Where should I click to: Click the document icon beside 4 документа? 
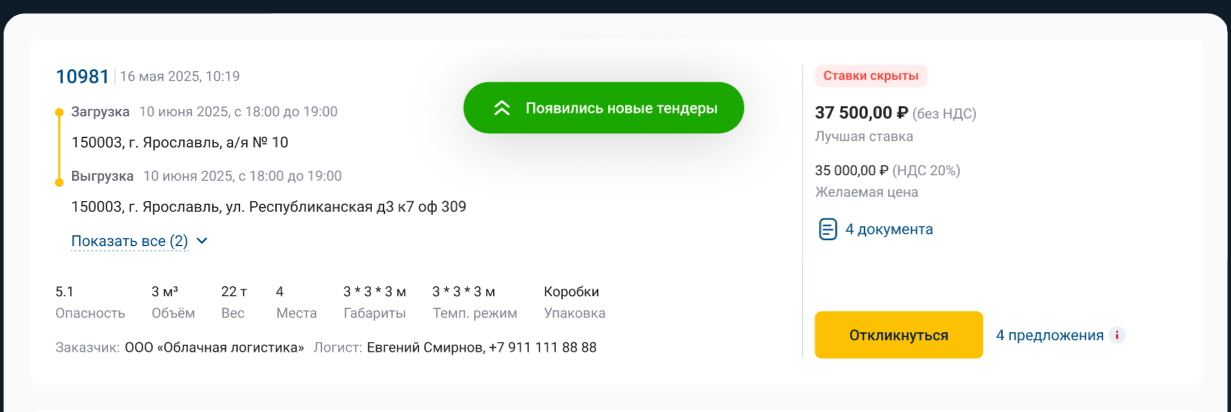point(828,229)
